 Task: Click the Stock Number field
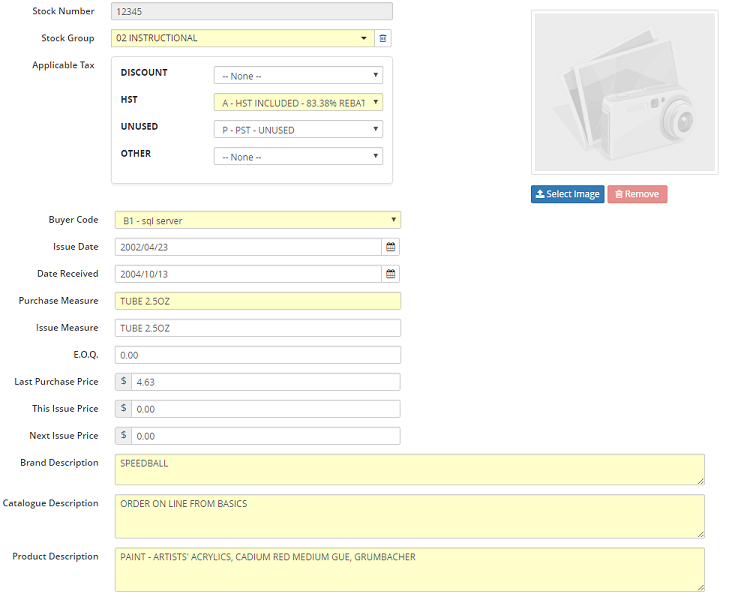[253, 11]
